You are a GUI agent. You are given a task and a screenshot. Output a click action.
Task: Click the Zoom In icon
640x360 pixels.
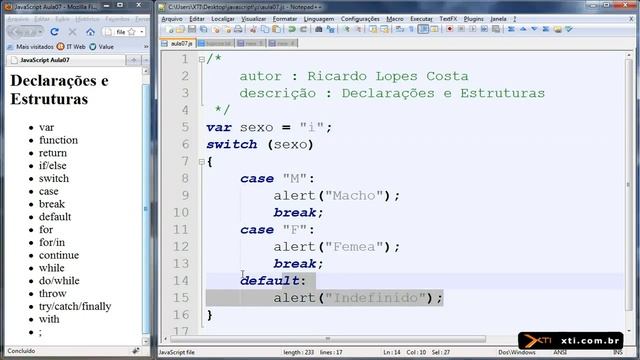point(346,29)
